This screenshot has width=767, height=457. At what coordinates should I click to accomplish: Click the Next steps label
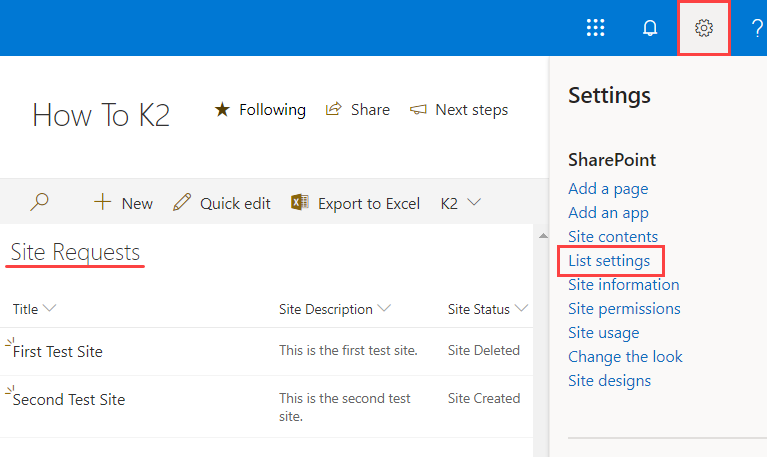472,110
